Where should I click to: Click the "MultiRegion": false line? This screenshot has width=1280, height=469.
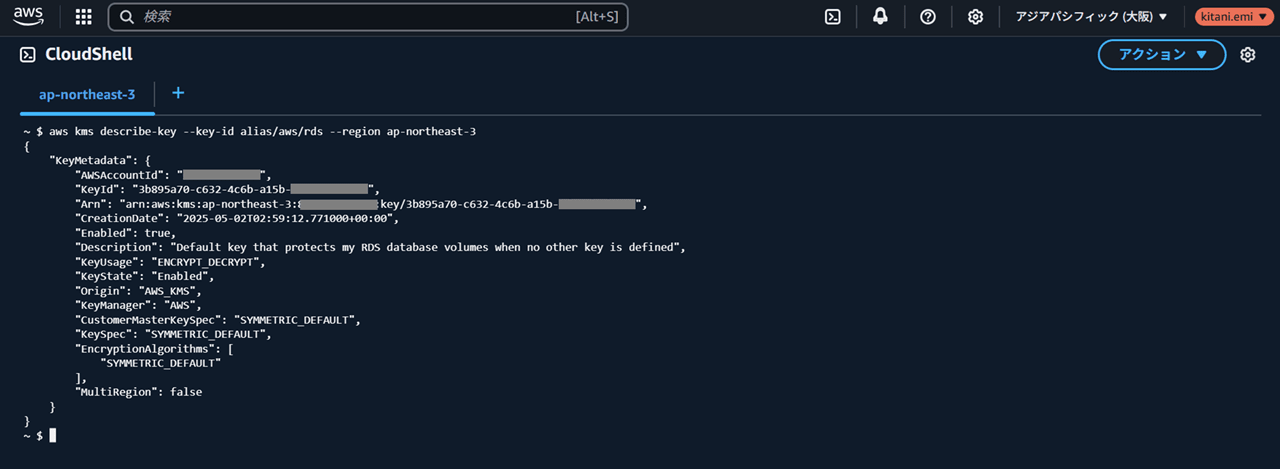[x=139, y=392]
